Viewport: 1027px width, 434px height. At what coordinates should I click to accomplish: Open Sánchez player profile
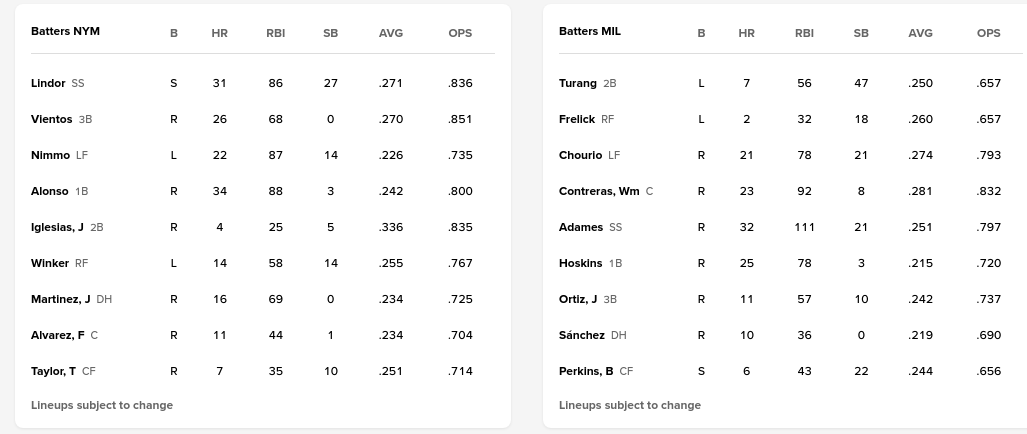click(581, 335)
